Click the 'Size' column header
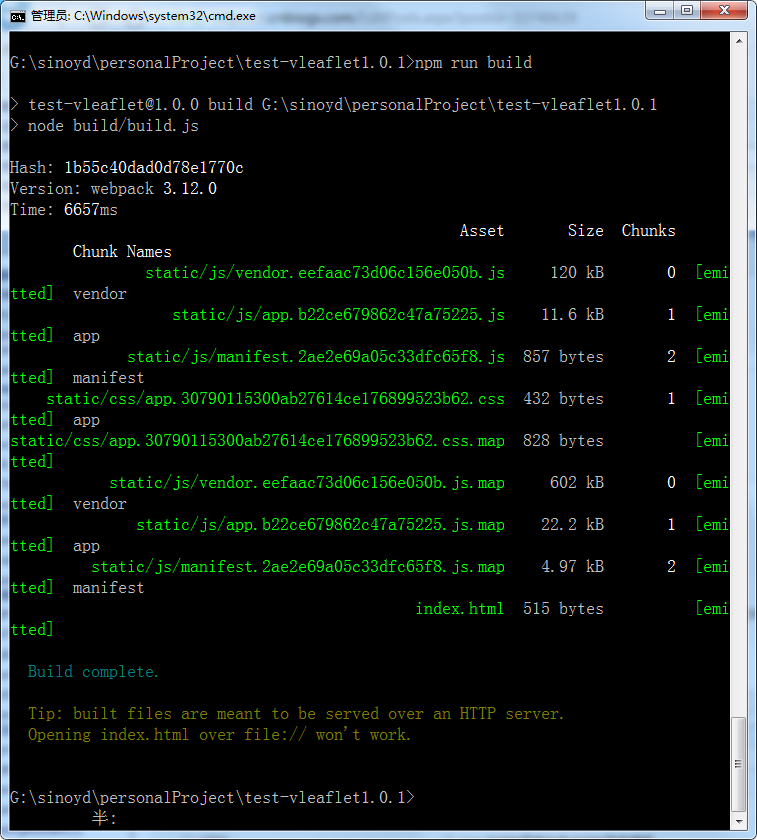Screen dimensions: 757x840 [x=586, y=231]
